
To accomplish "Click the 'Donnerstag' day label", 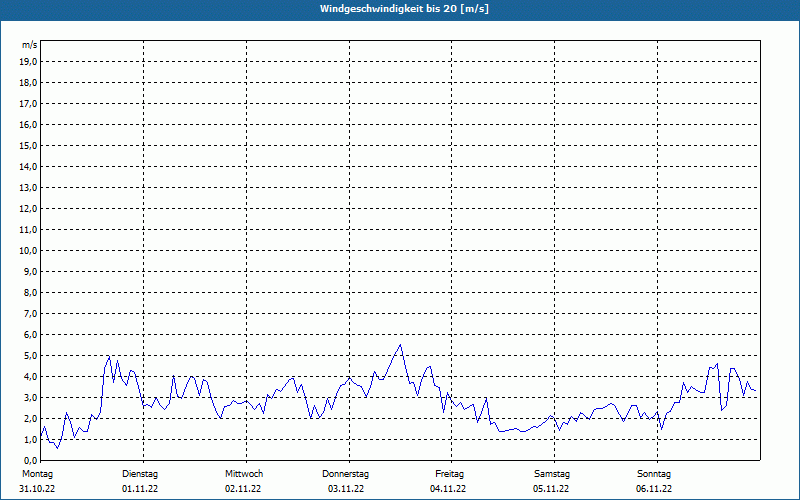I will pos(345,474).
